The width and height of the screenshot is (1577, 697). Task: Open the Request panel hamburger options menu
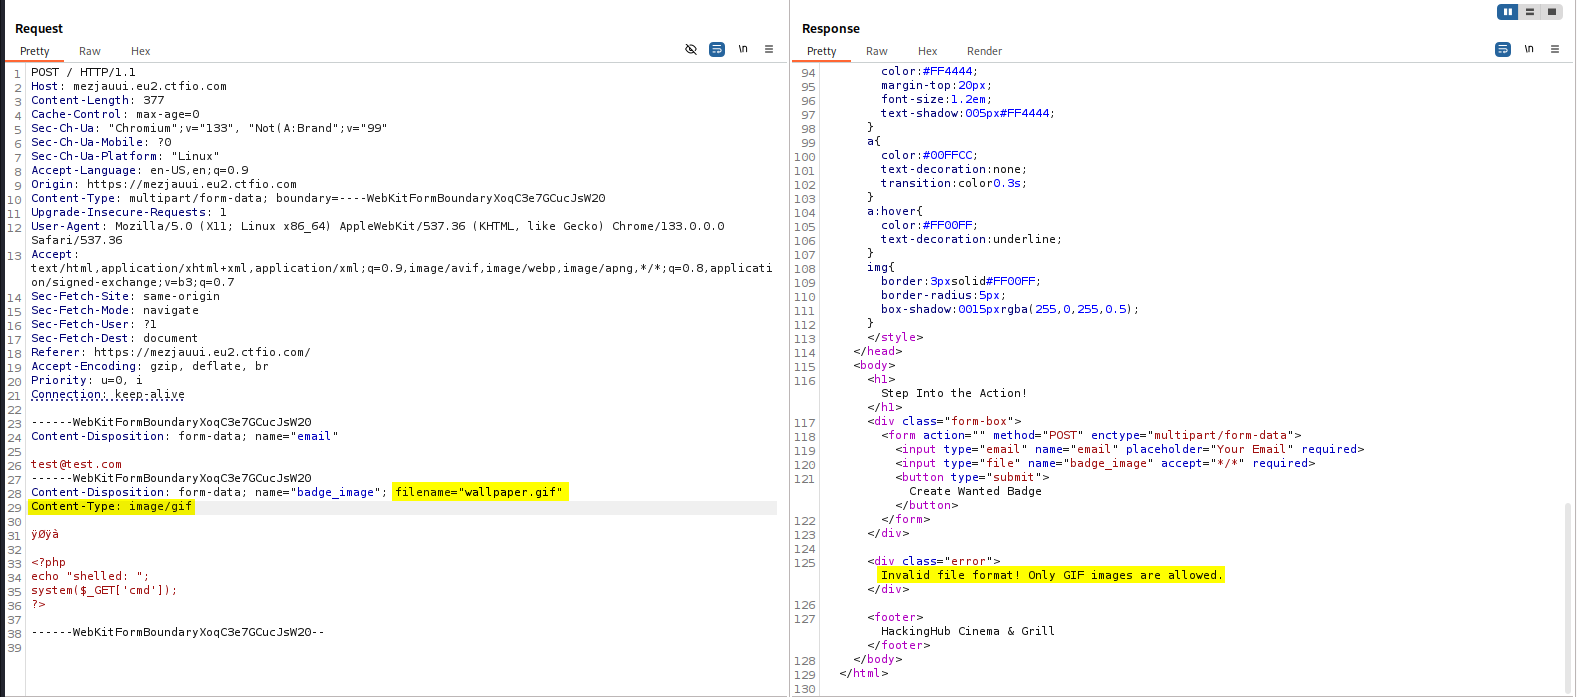[x=769, y=49]
